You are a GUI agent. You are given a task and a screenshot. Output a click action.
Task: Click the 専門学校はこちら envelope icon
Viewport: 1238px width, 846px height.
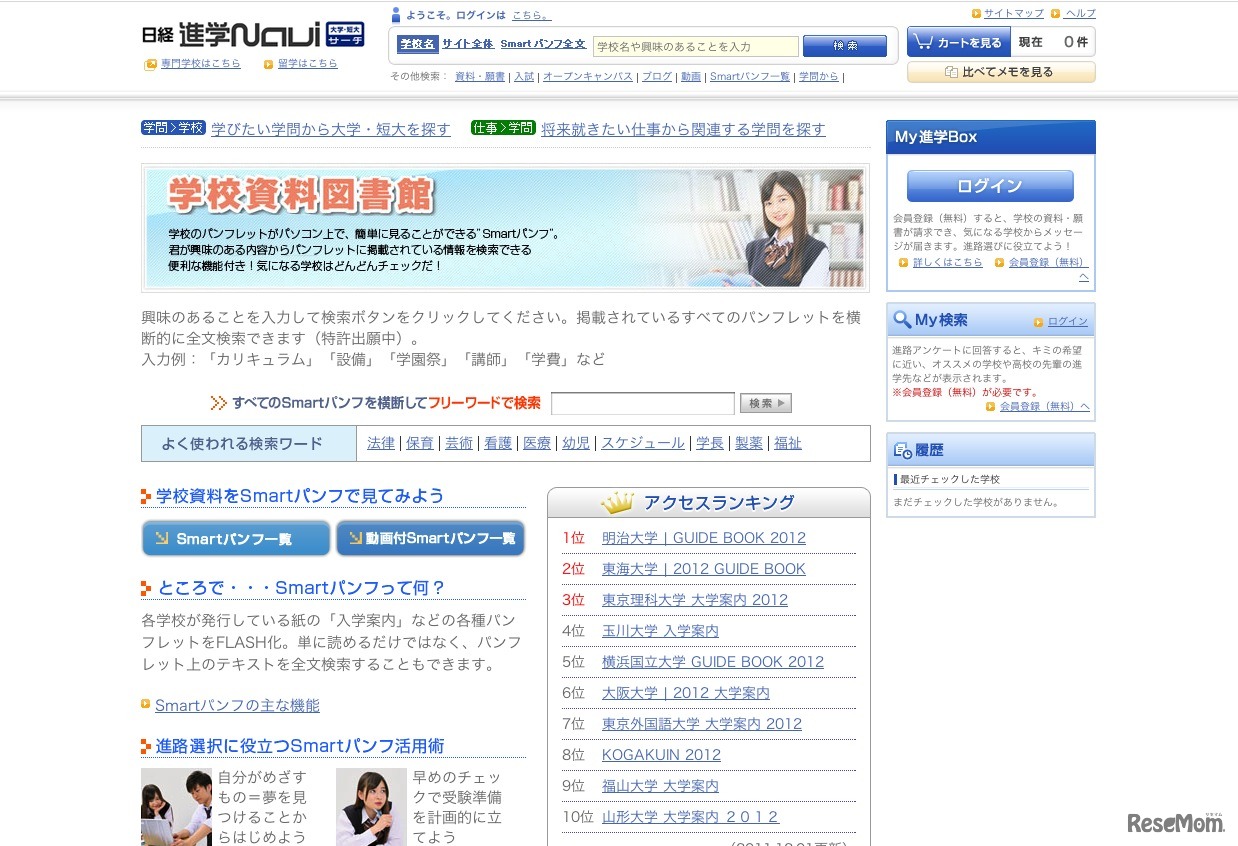click(148, 63)
